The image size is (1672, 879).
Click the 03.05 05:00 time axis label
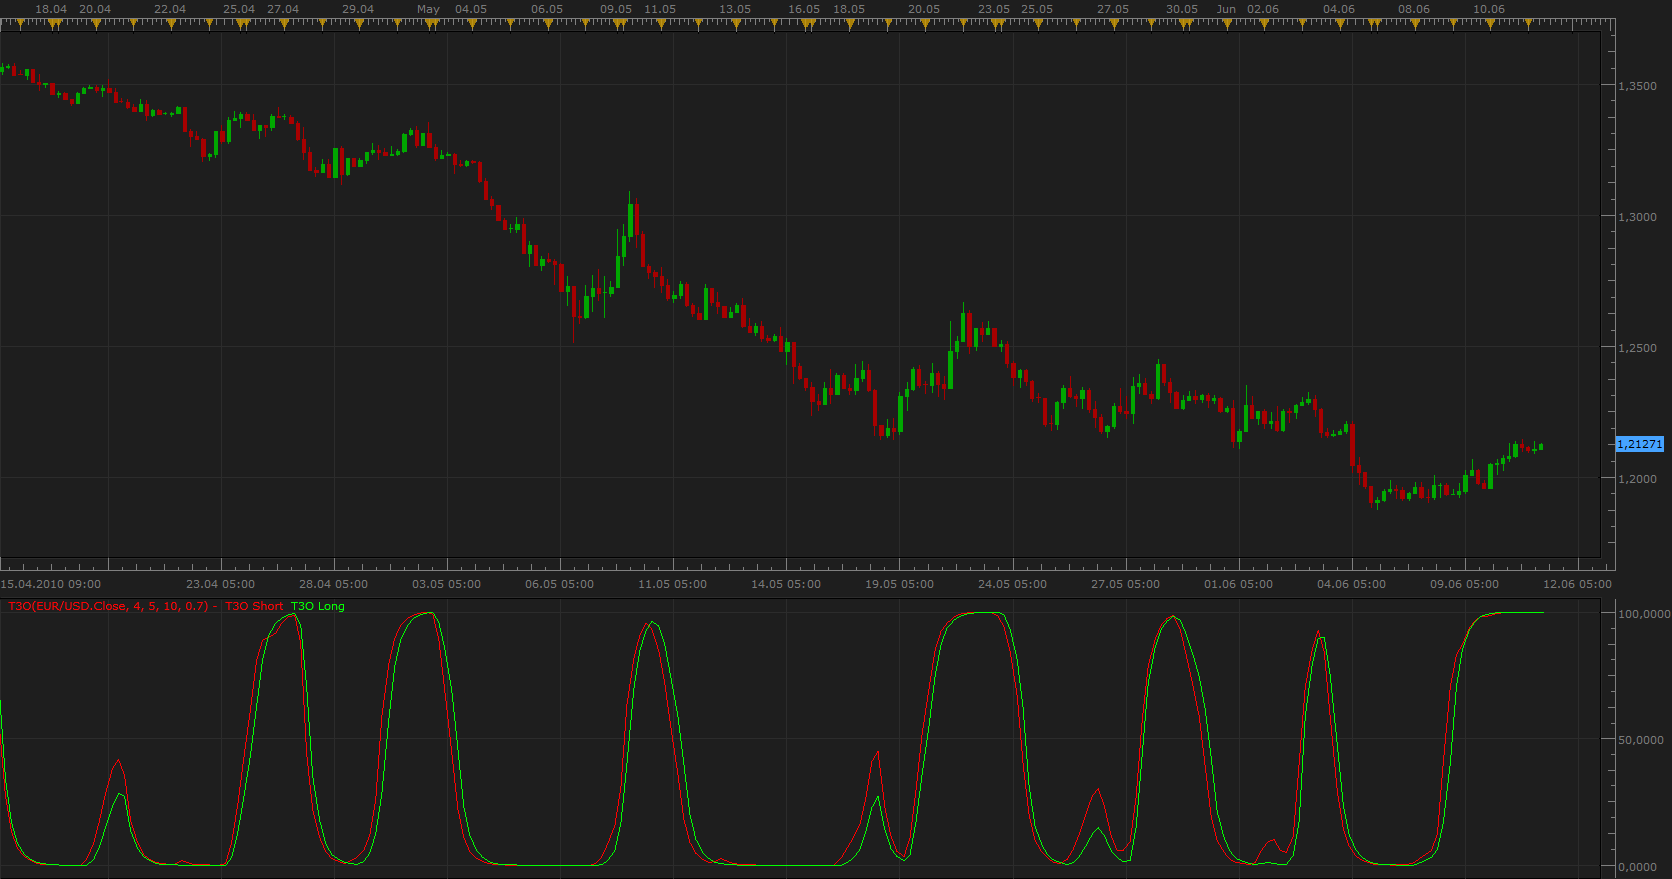[x=447, y=584]
